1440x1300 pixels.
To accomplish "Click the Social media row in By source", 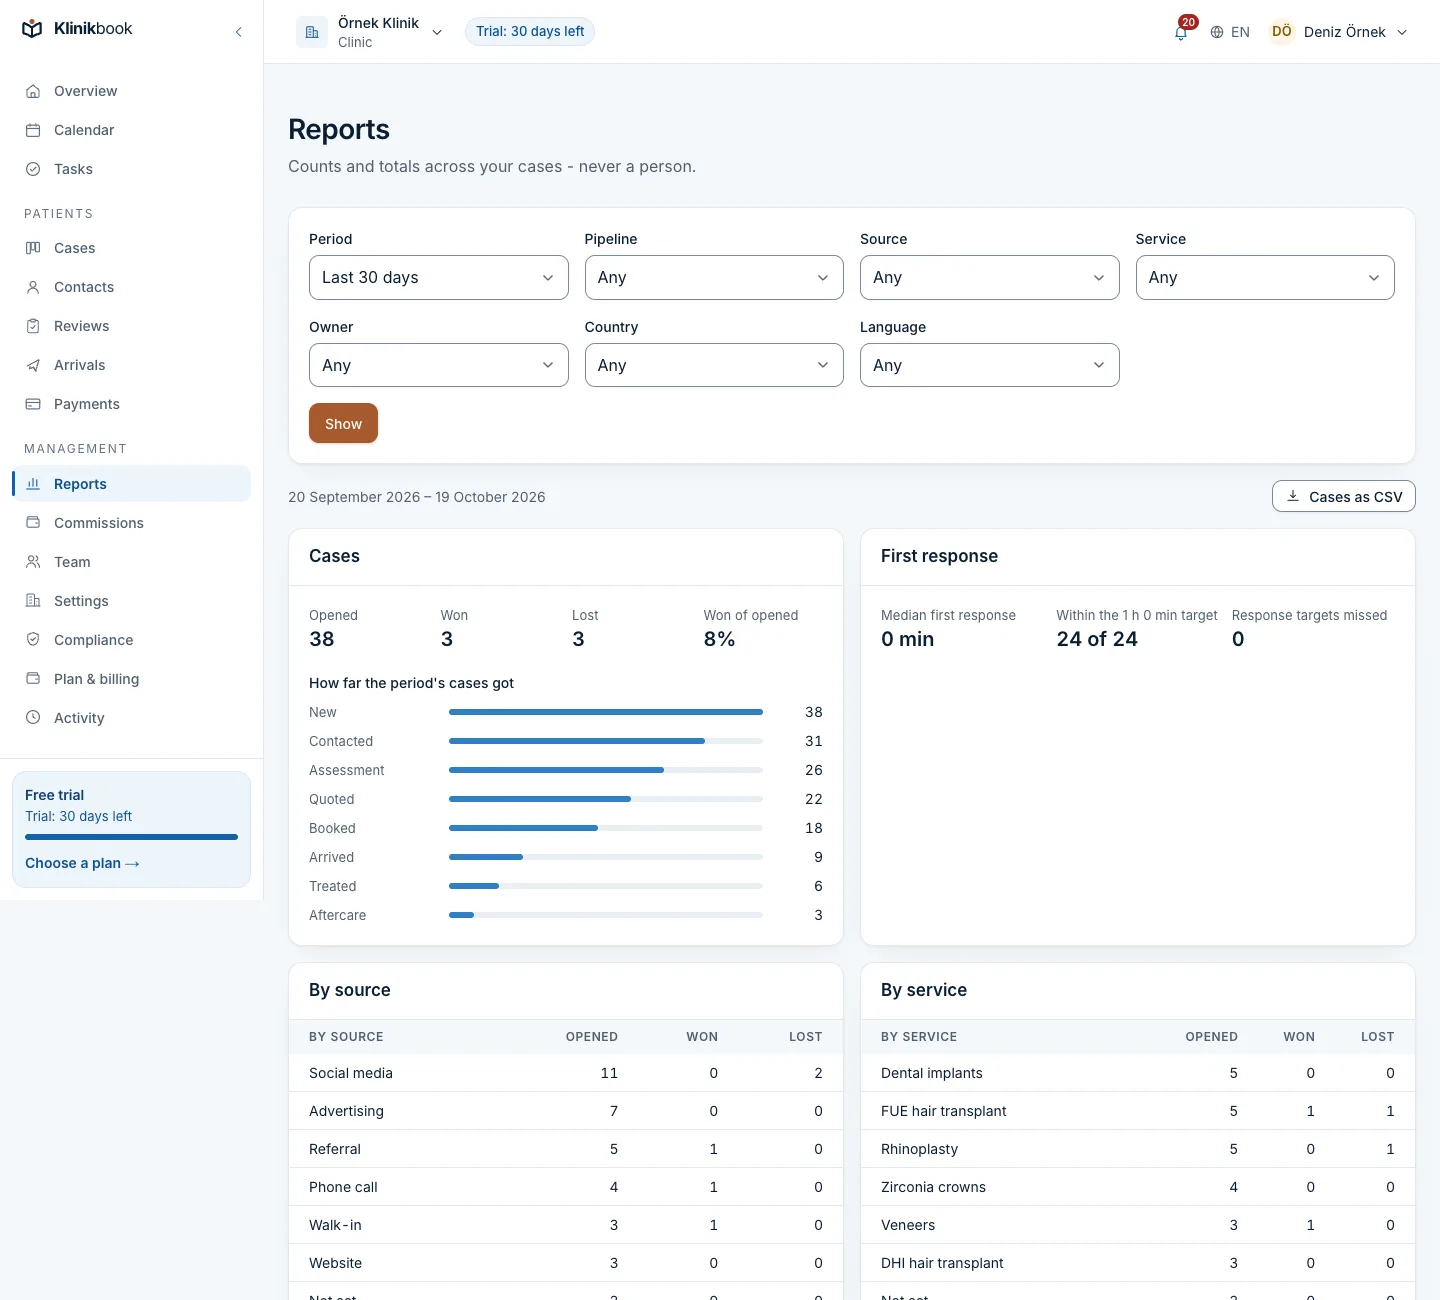I will coord(566,1073).
